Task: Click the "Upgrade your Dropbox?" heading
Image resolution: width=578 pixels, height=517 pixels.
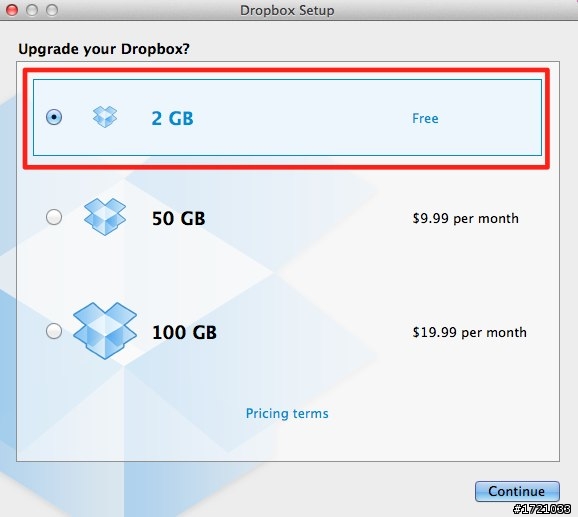Action: (104, 49)
